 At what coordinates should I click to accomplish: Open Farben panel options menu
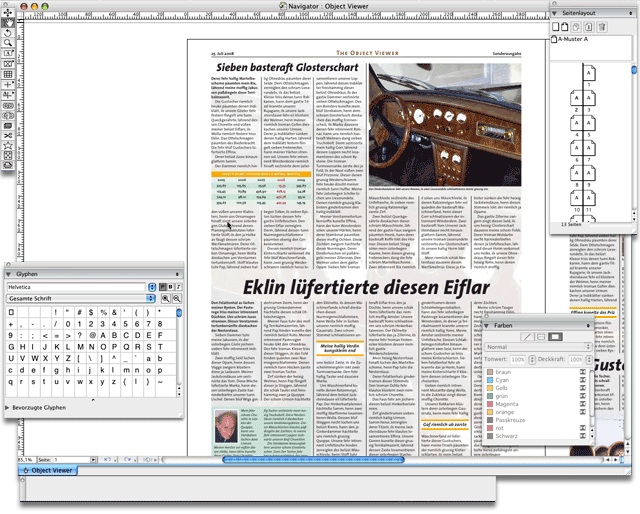tap(588, 325)
